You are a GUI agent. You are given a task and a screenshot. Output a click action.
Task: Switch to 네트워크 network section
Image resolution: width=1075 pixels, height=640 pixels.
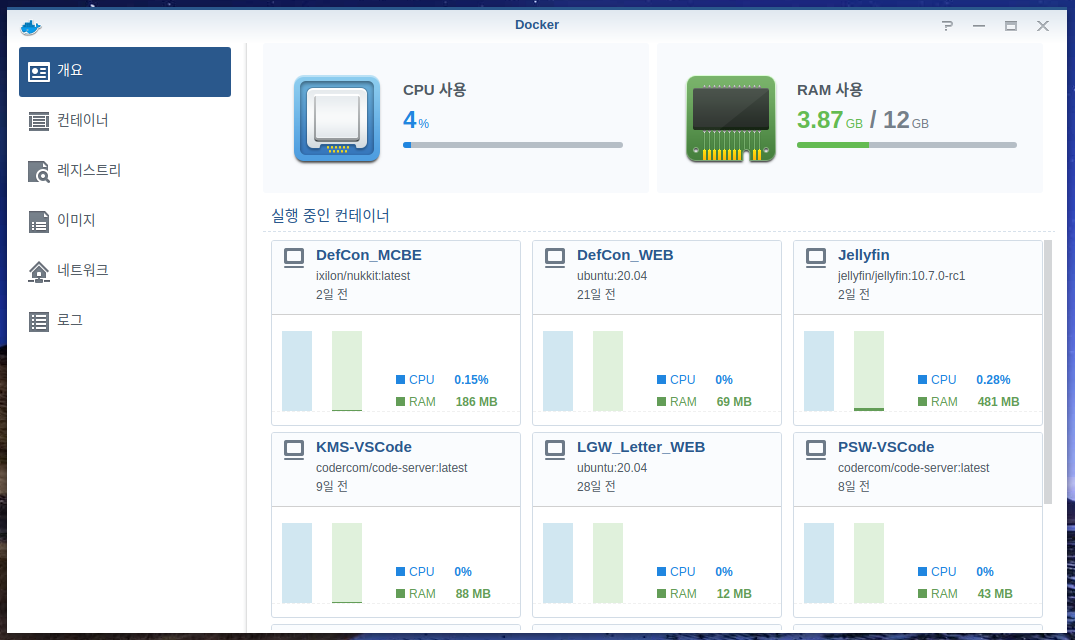pyautogui.click(x=125, y=271)
